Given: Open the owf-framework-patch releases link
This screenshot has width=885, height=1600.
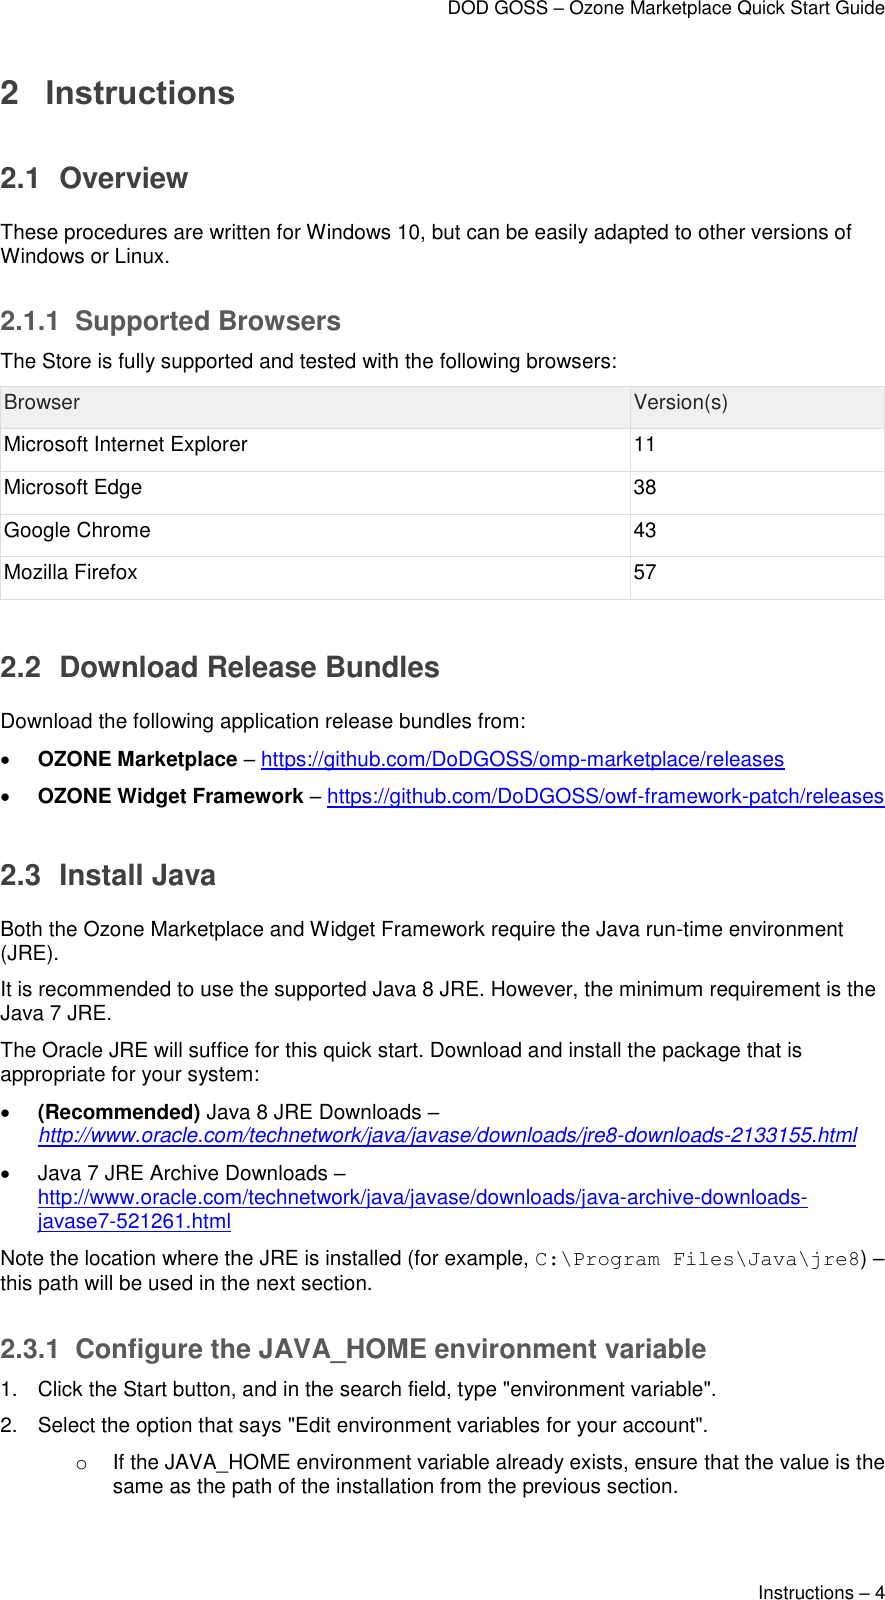Looking at the screenshot, I should pos(605,796).
